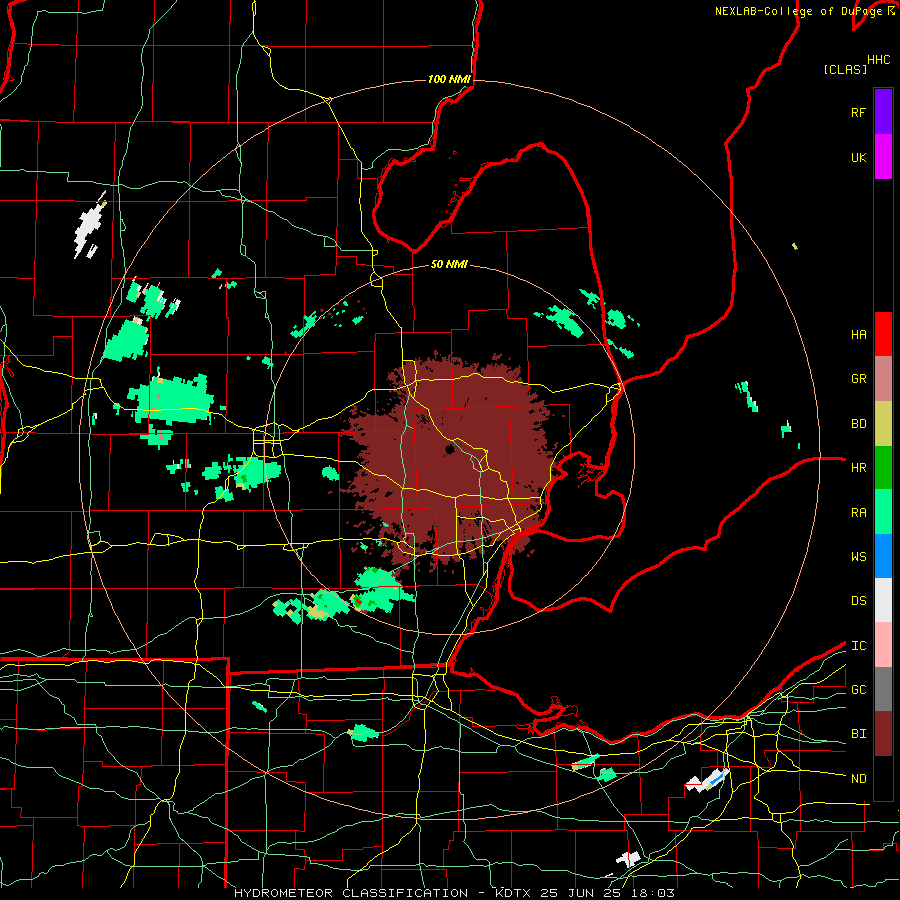This screenshot has width=900, height=900.
Task: Click the brown BI legend swatch
Action: point(883,734)
